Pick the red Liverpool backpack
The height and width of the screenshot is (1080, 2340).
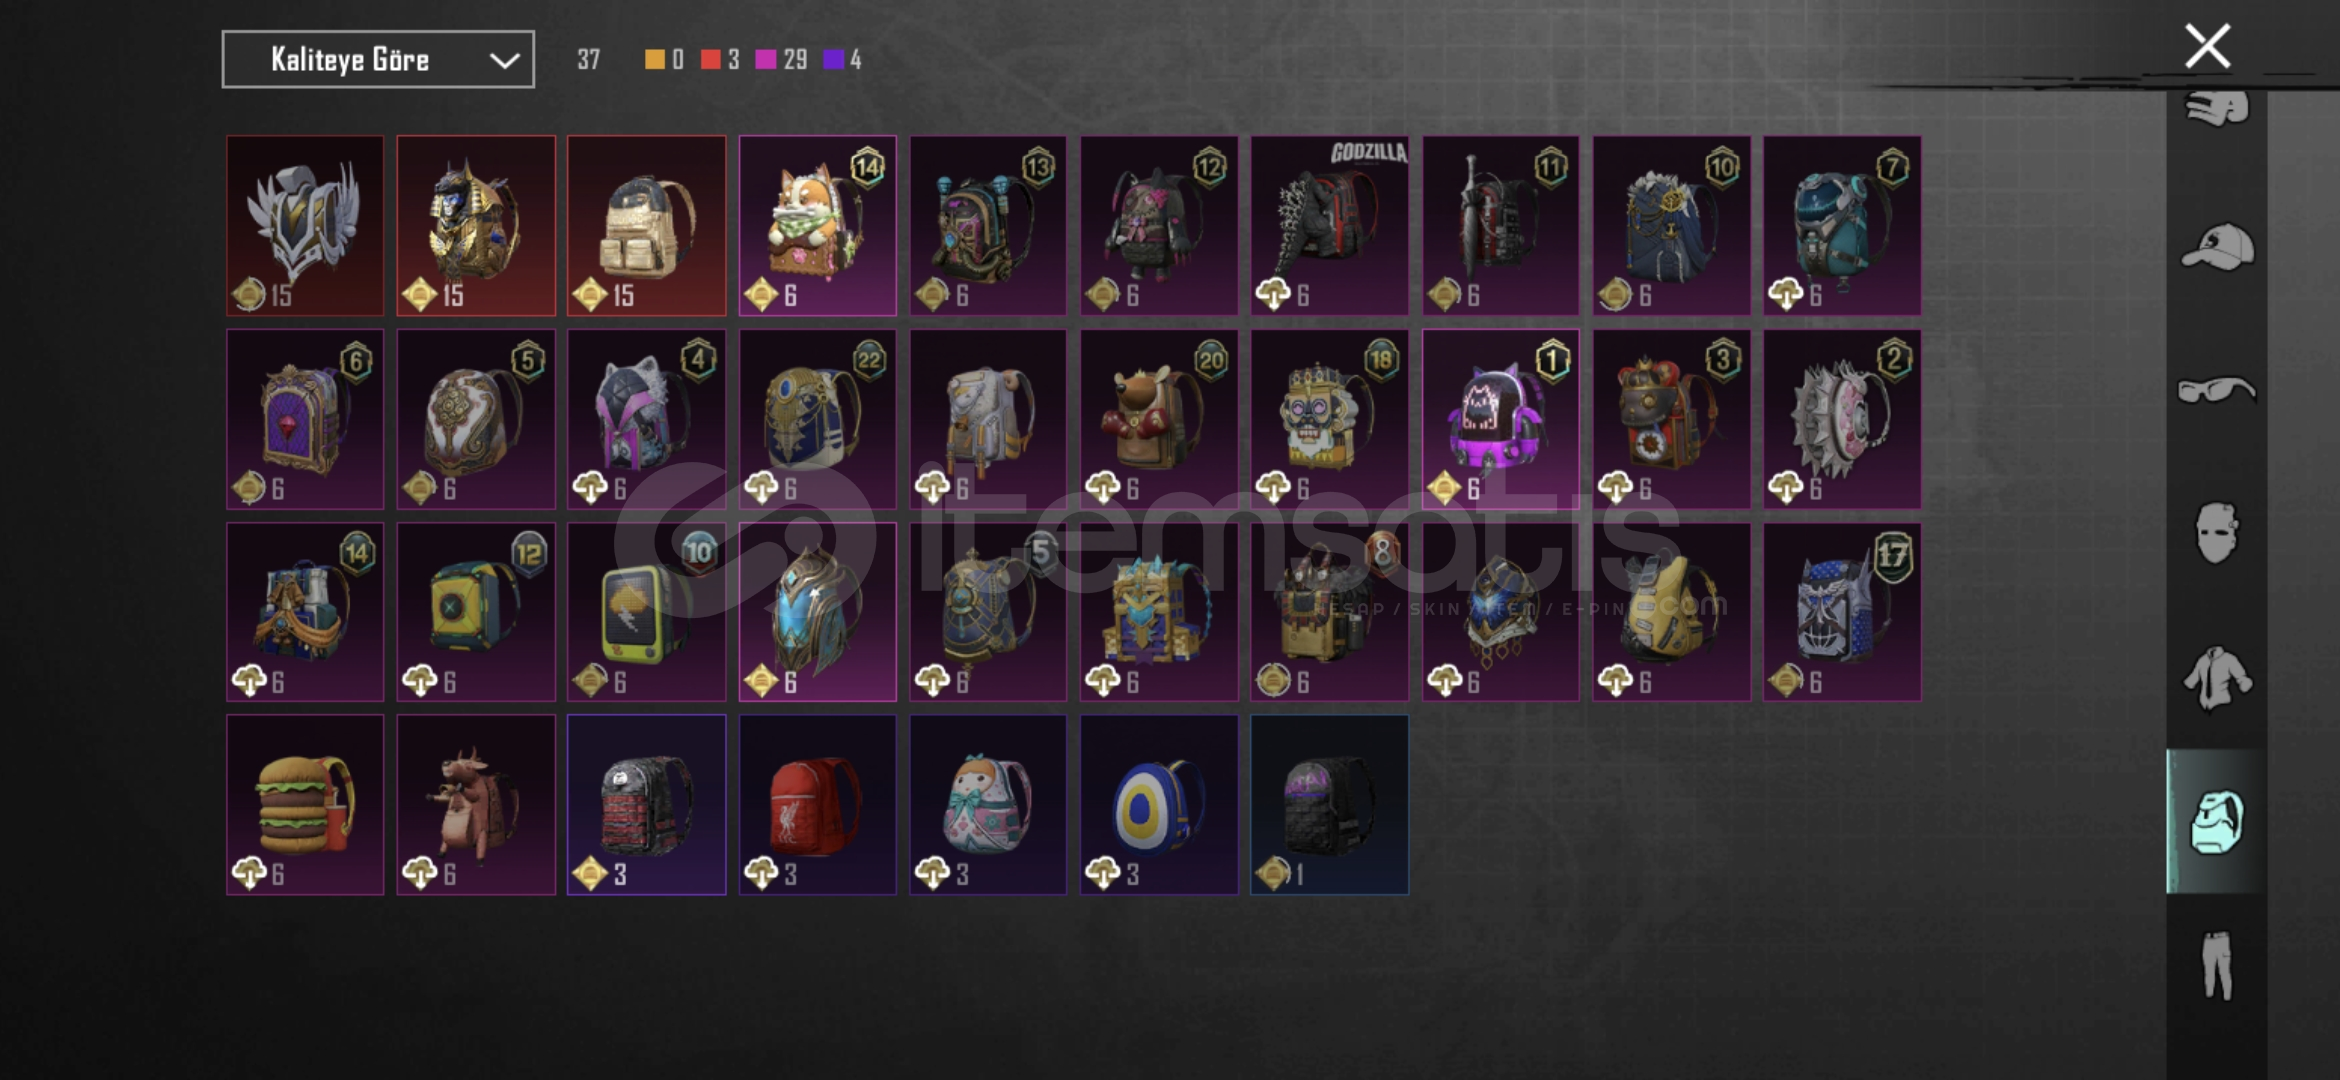817,805
